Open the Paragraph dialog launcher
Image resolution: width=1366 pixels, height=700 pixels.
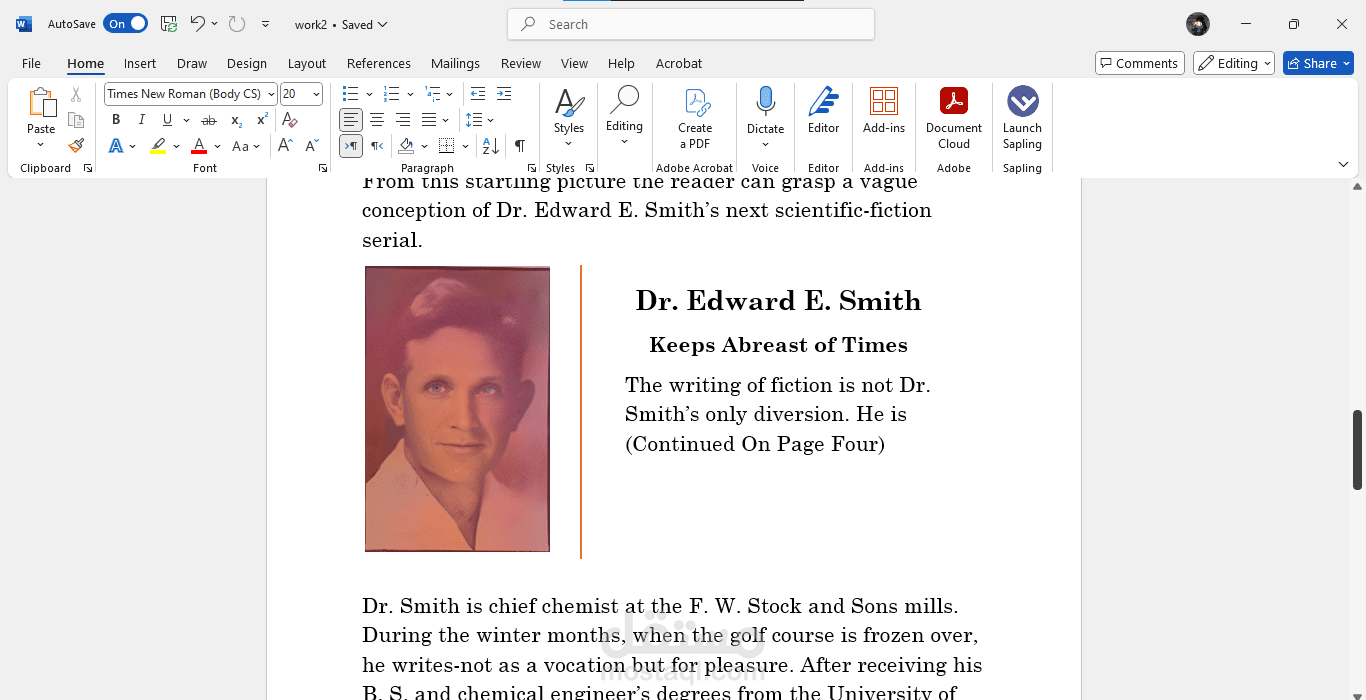click(x=531, y=168)
